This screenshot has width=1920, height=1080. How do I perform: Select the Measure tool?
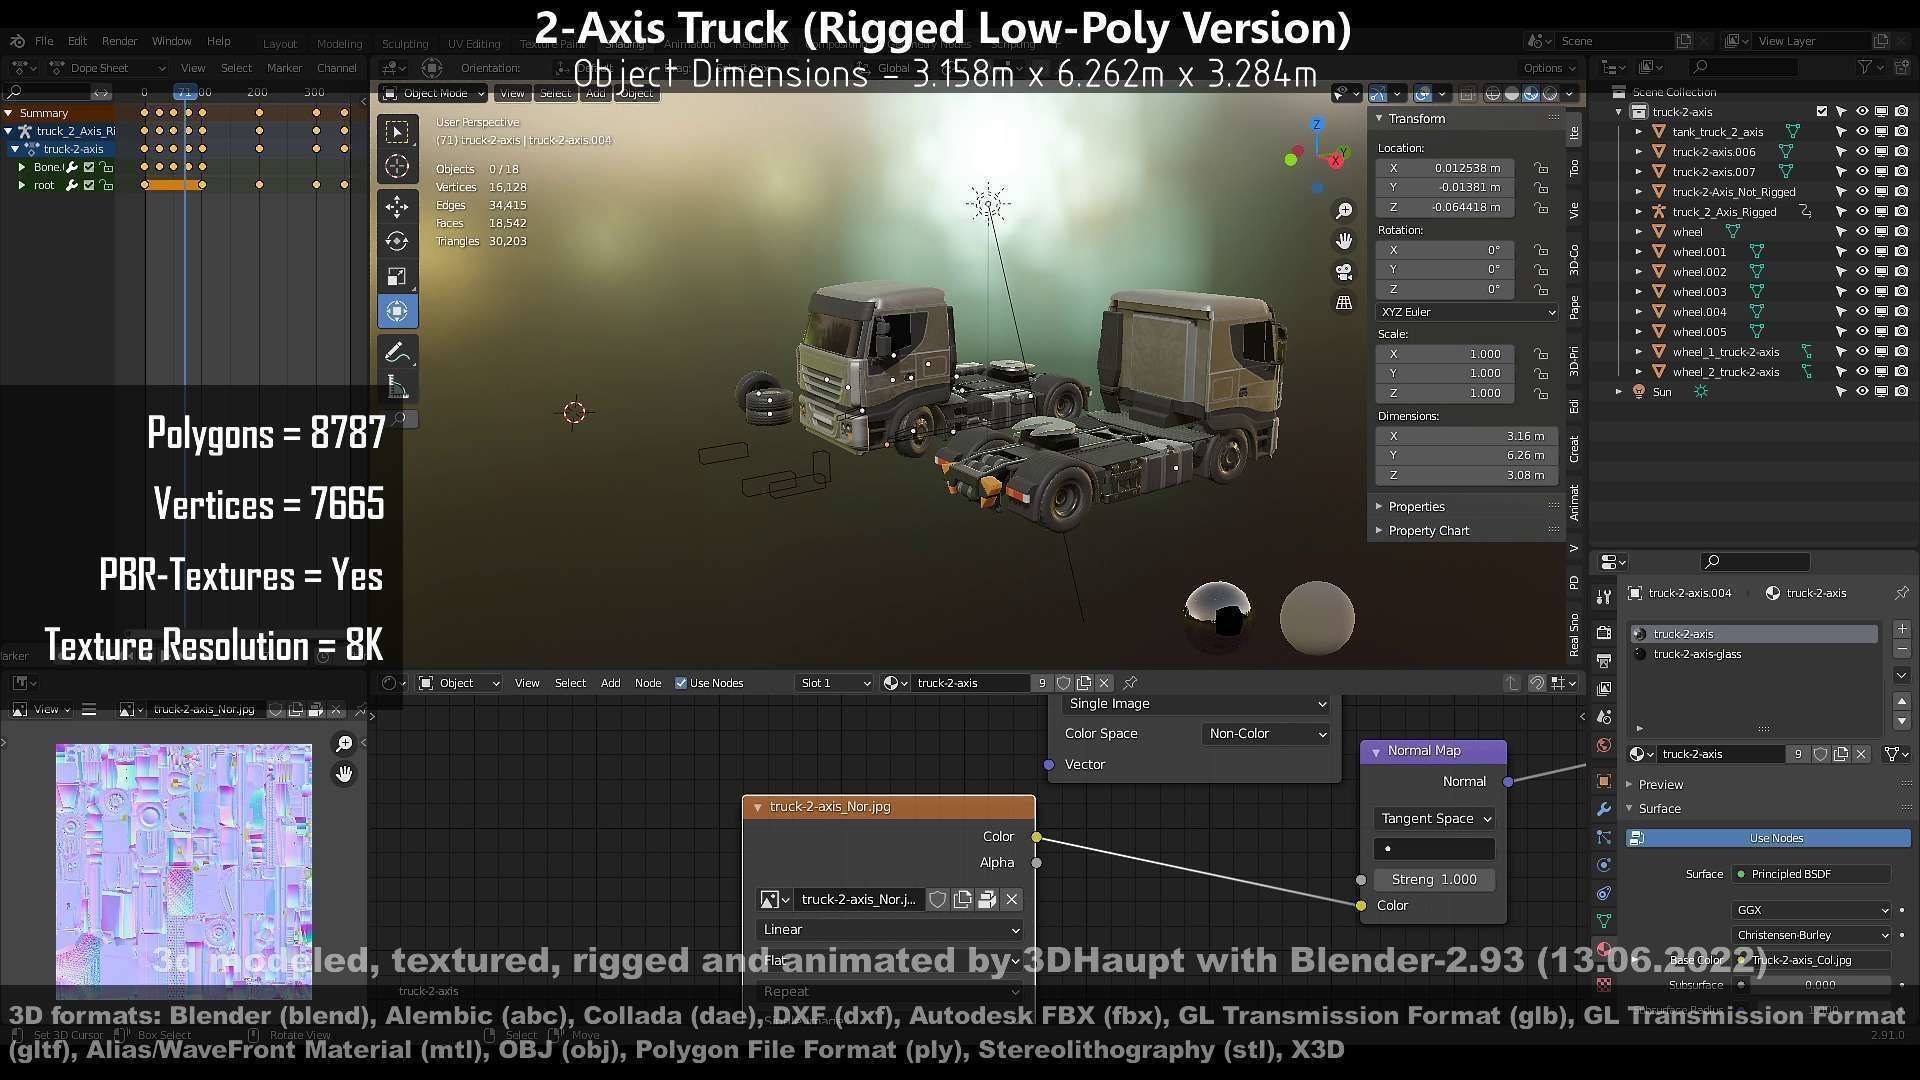(397, 388)
